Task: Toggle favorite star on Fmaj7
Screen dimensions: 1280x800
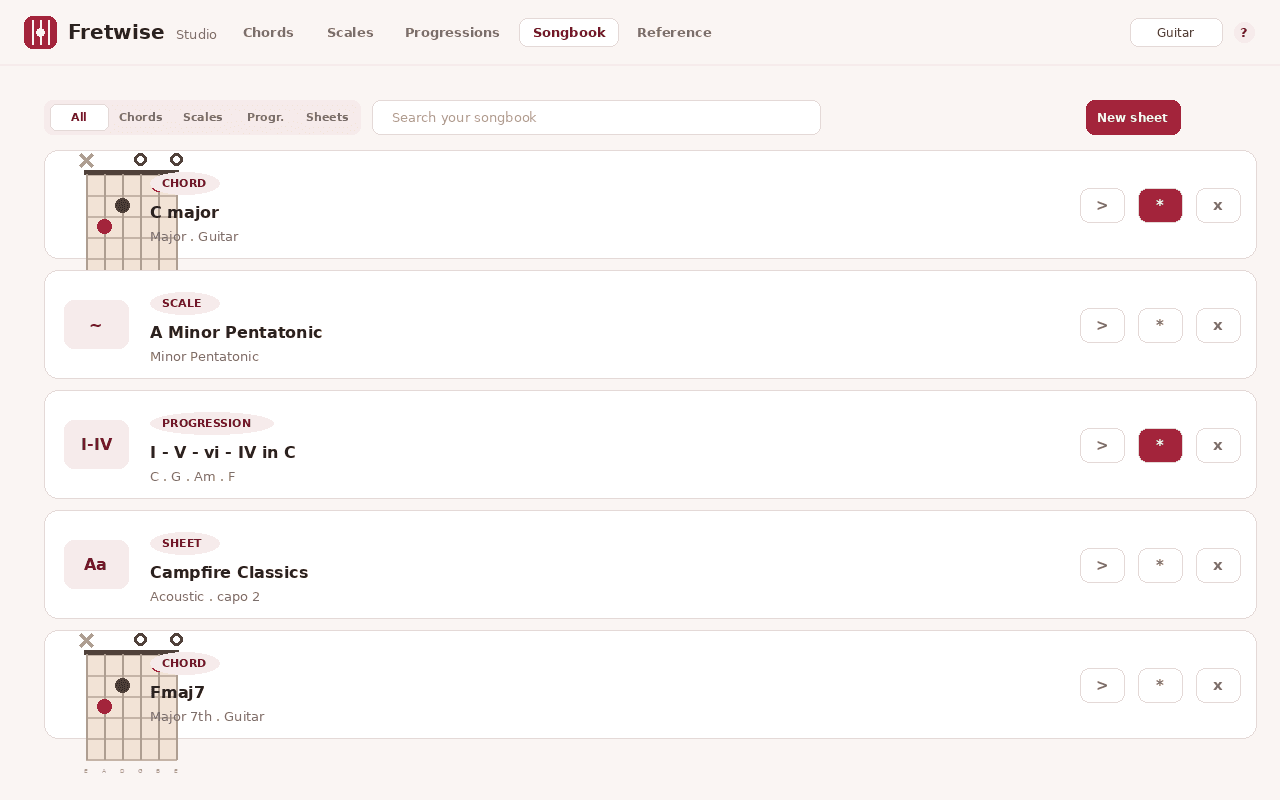Action: (x=1160, y=685)
